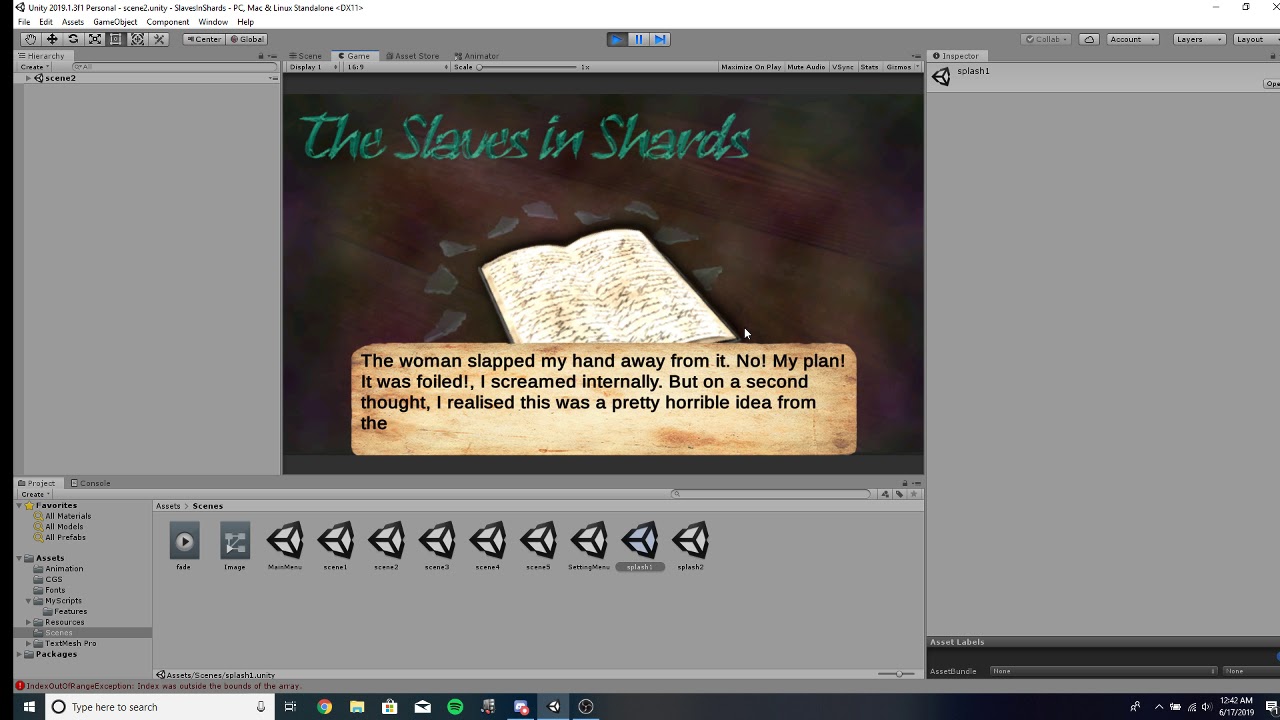Image resolution: width=1280 pixels, height=720 pixels.
Task: Select the Rect Transform tool
Action: (x=115, y=39)
